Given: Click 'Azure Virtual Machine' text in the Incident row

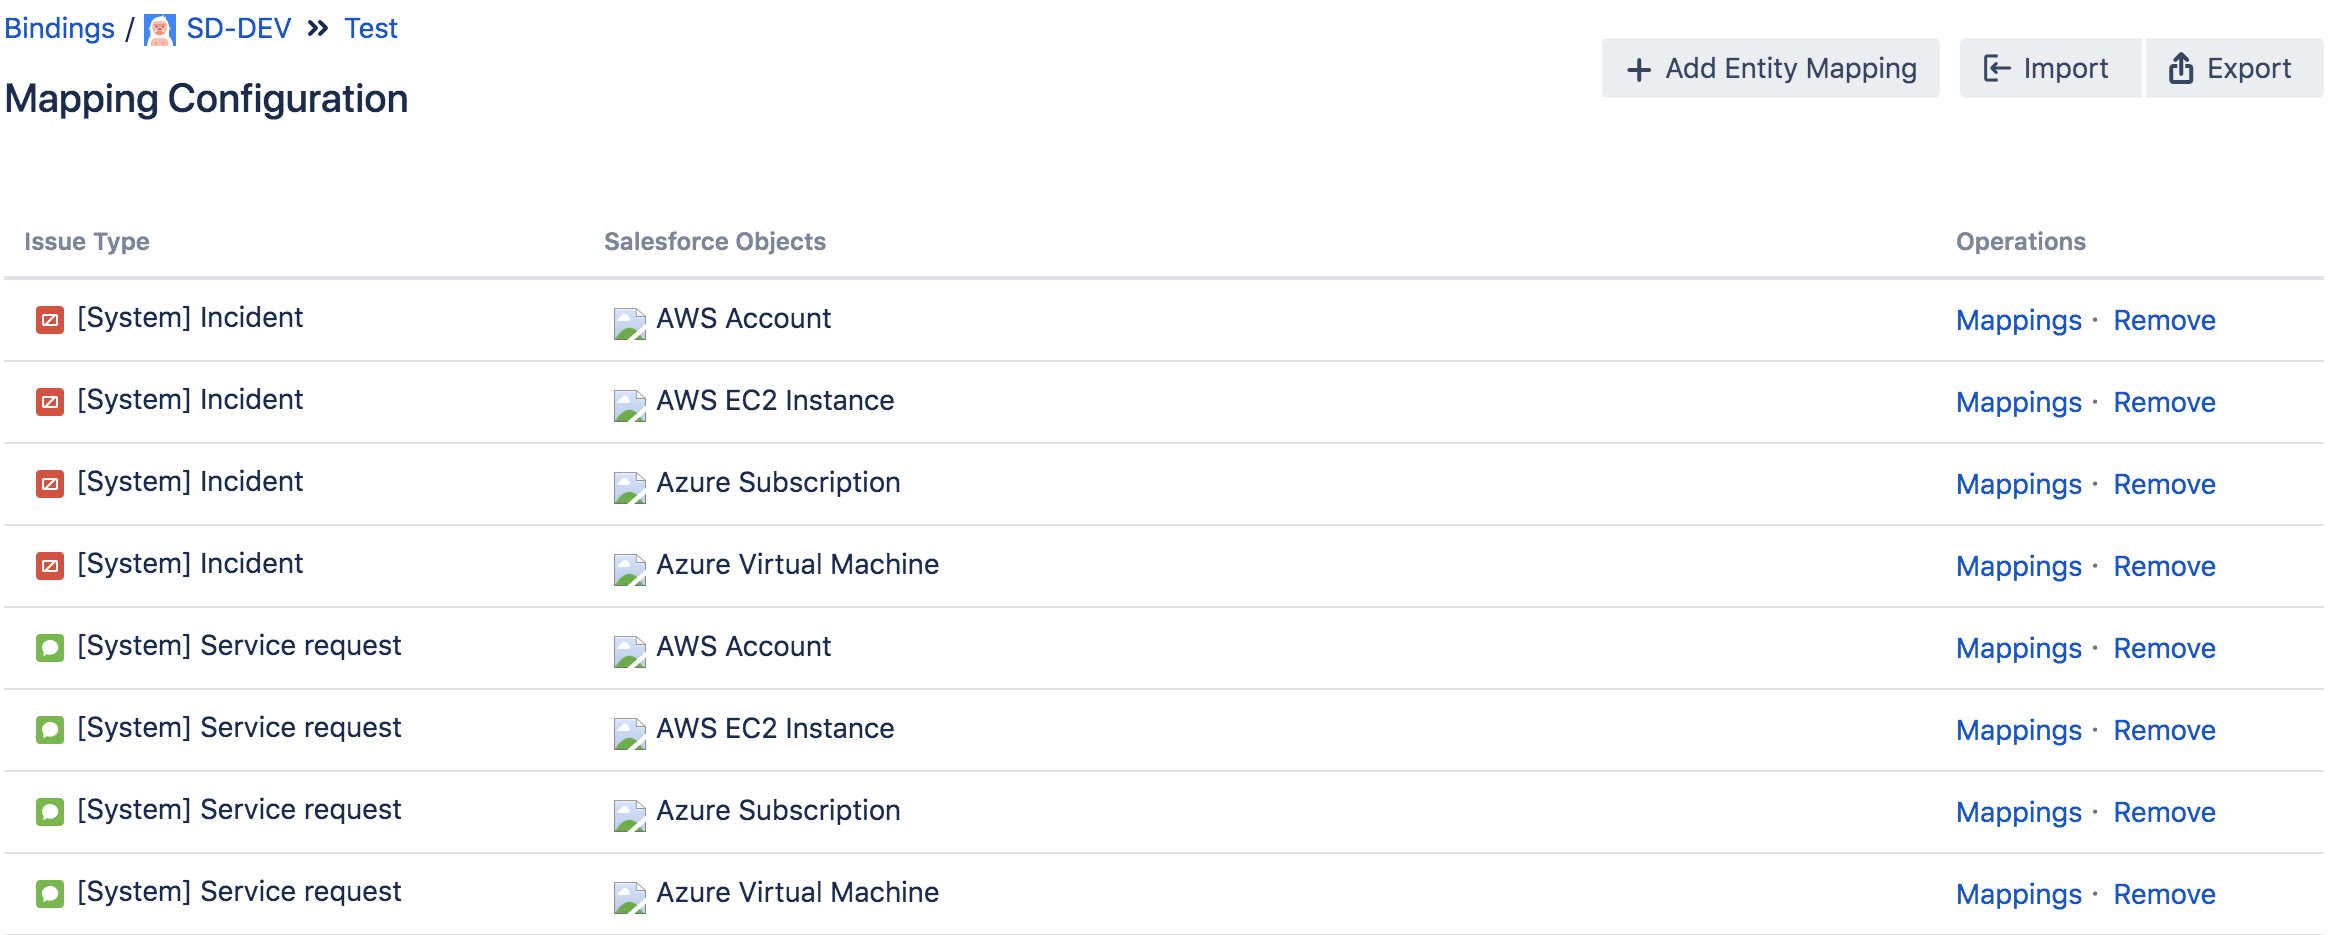Looking at the screenshot, I should pos(798,565).
